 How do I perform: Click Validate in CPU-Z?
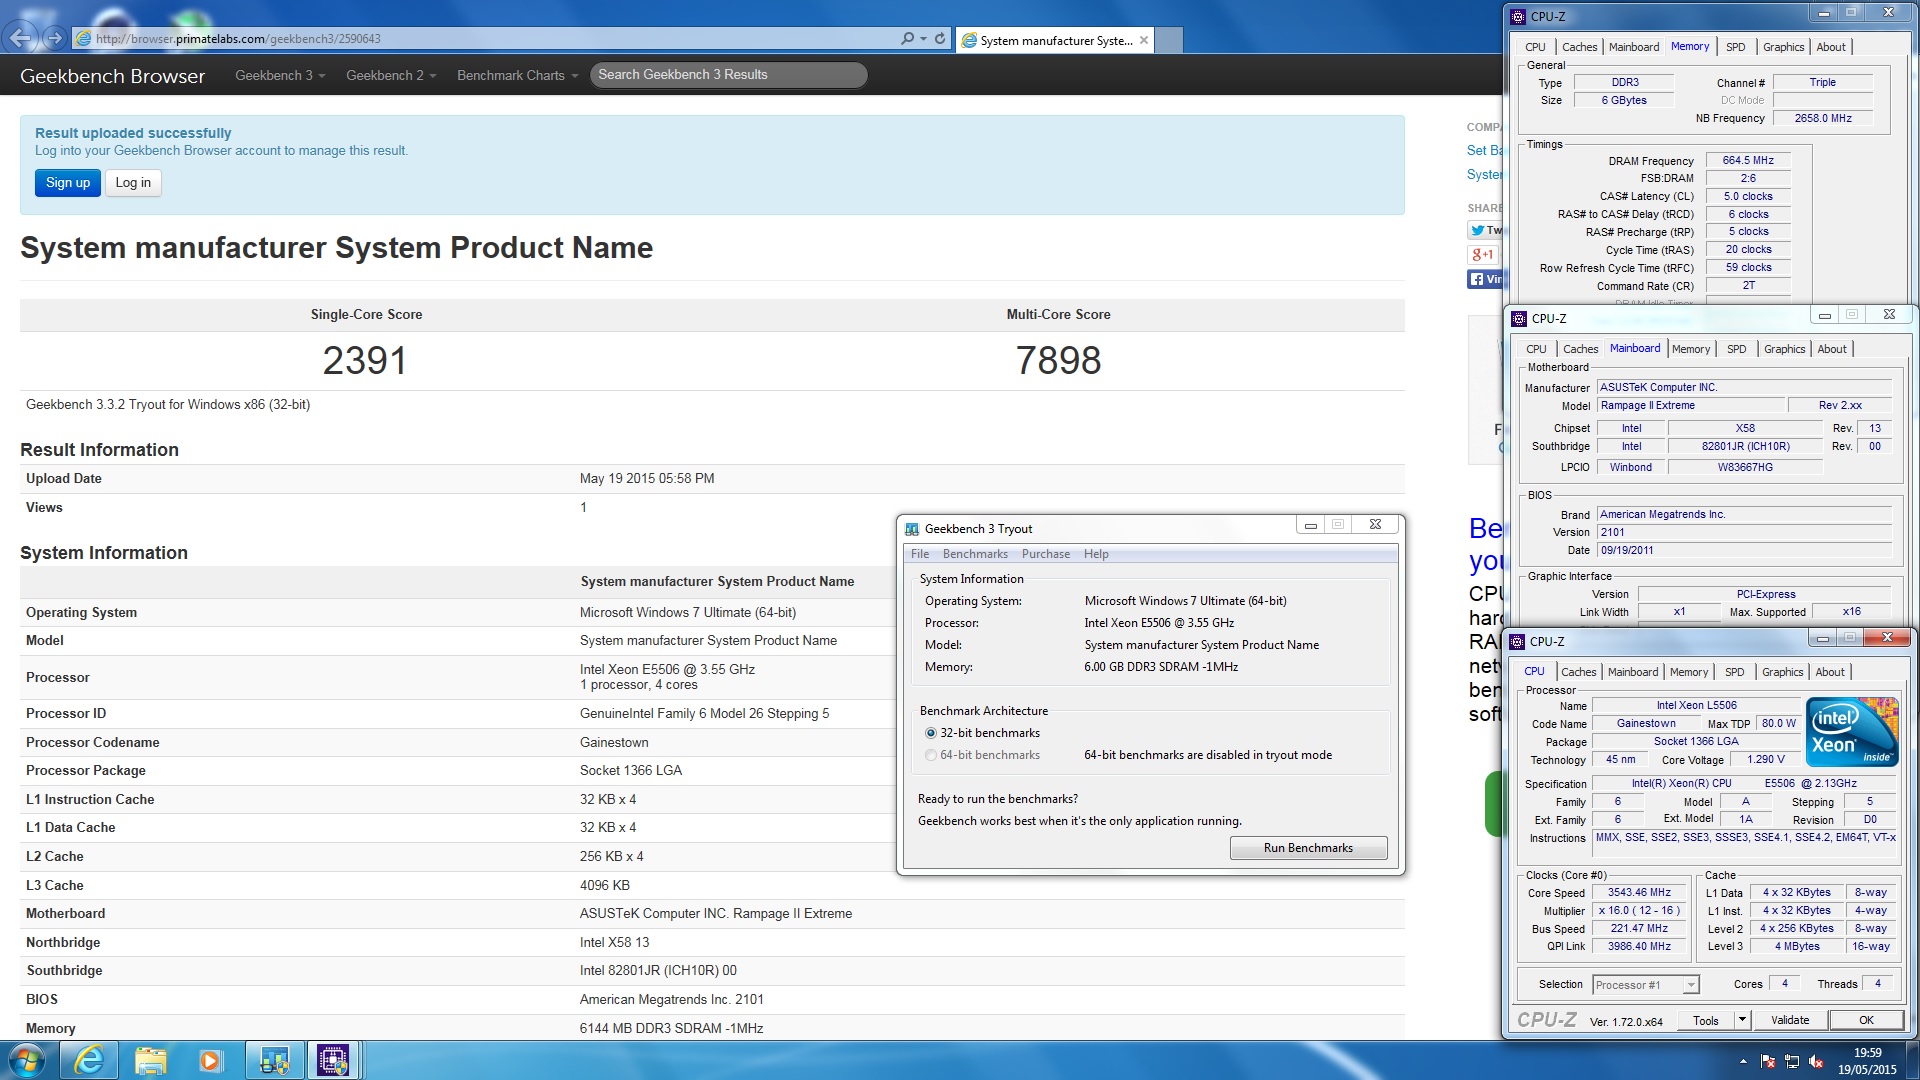point(1789,1020)
